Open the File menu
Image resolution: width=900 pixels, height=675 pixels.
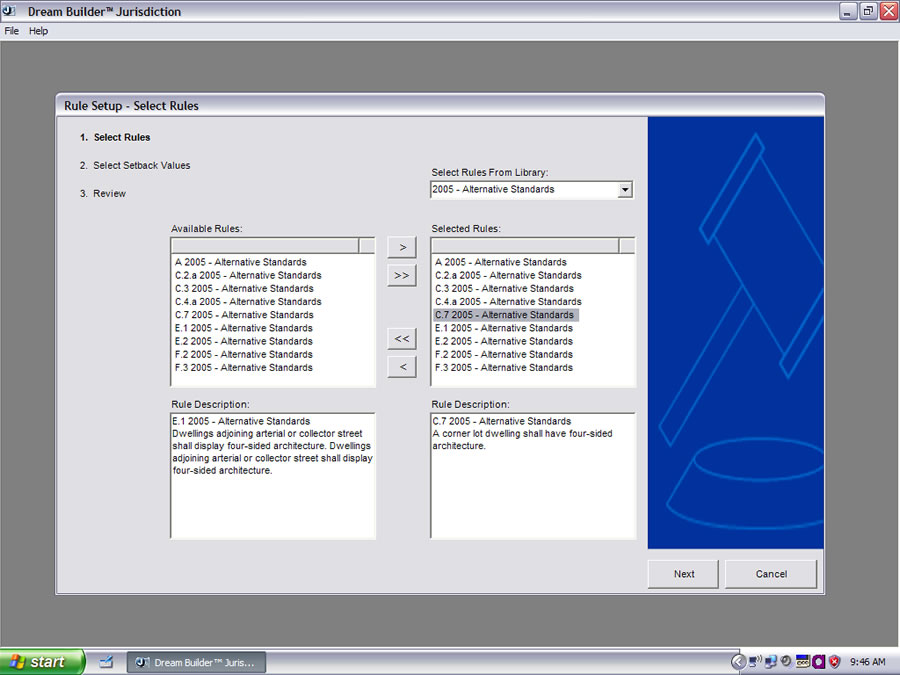pyautogui.click(x=11, y=31)
